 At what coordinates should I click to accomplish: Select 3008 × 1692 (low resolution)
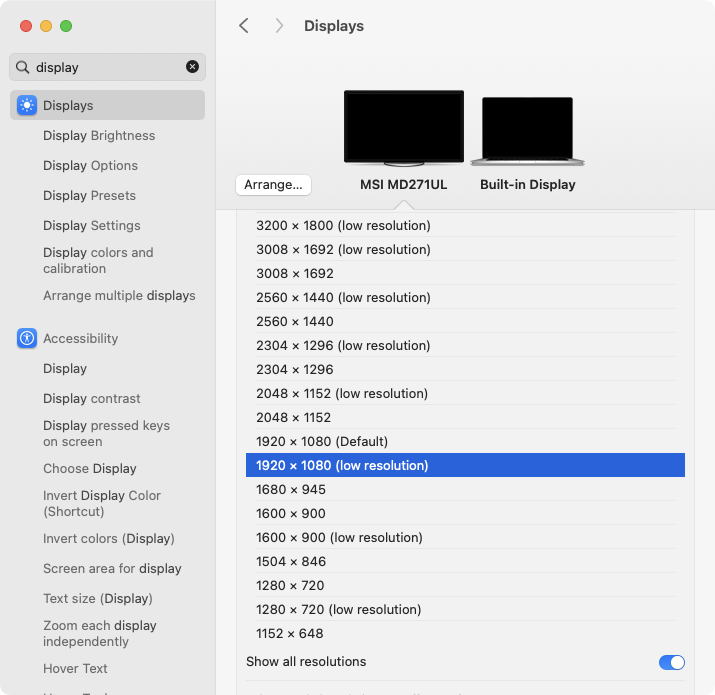point(465,249)
